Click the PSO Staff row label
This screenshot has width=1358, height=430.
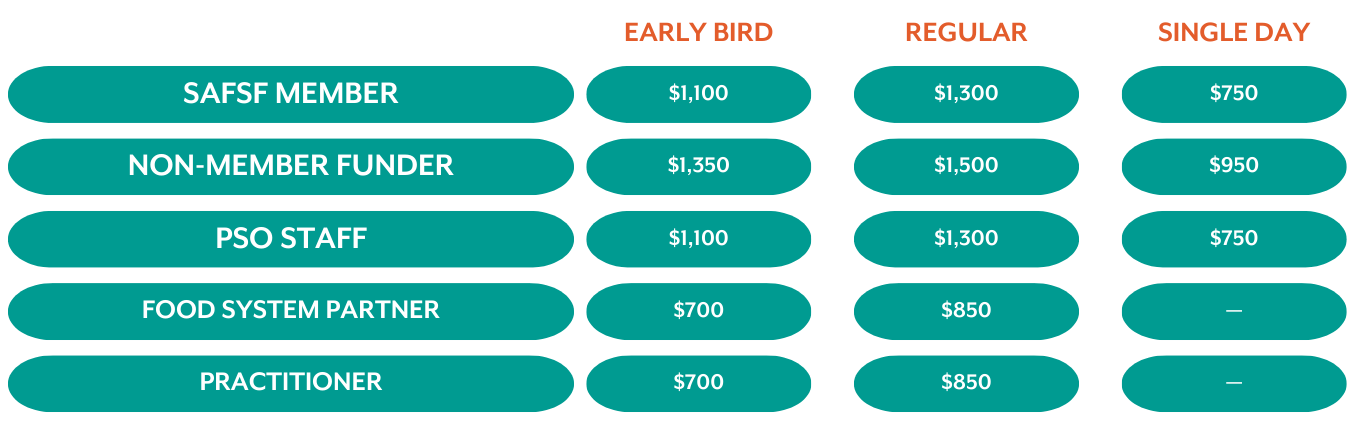(x=291, y=238)
